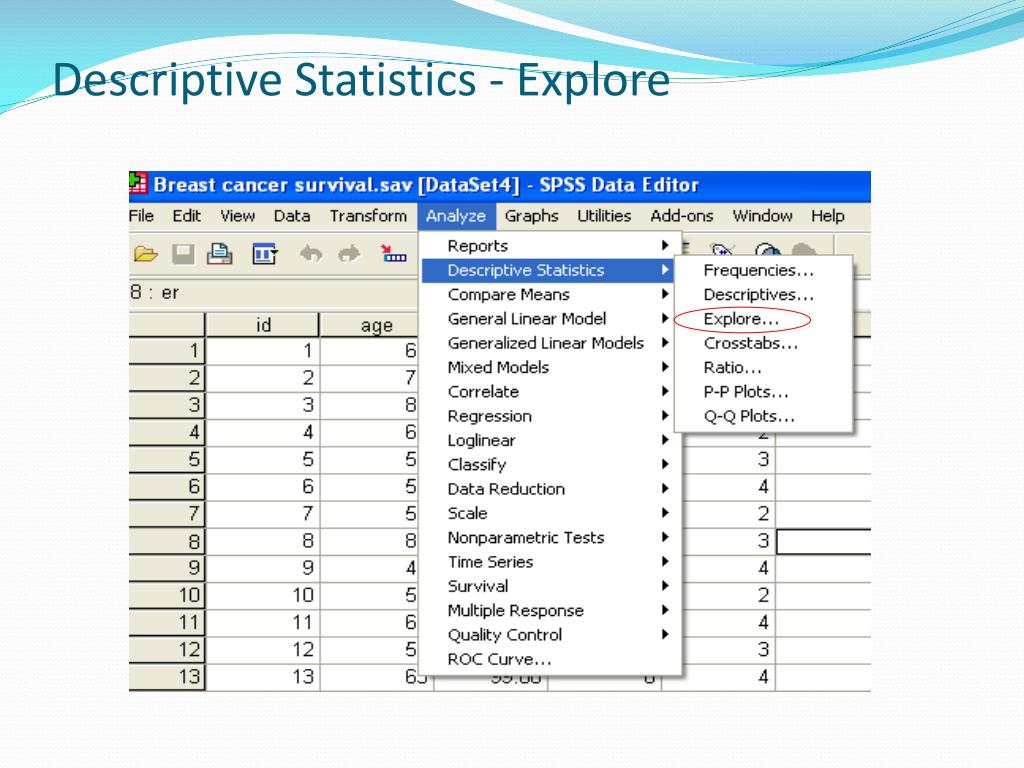The image size is (1024, 768).
Task: Expand the Regression submenu arrow
Action: [665, 415]
